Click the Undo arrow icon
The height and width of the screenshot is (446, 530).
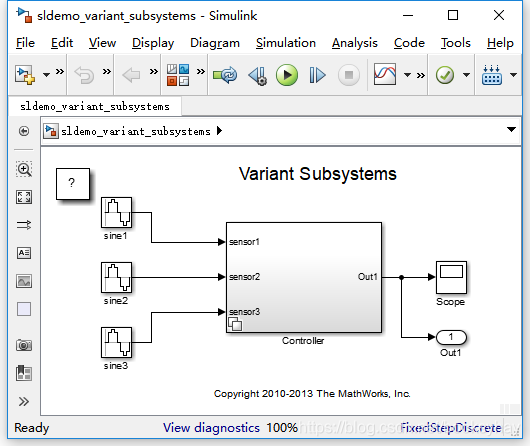pos(84,75)
